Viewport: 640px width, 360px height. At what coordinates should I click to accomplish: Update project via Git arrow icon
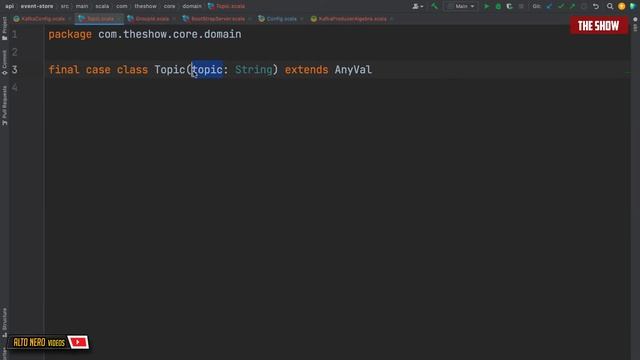coord(549,6)
